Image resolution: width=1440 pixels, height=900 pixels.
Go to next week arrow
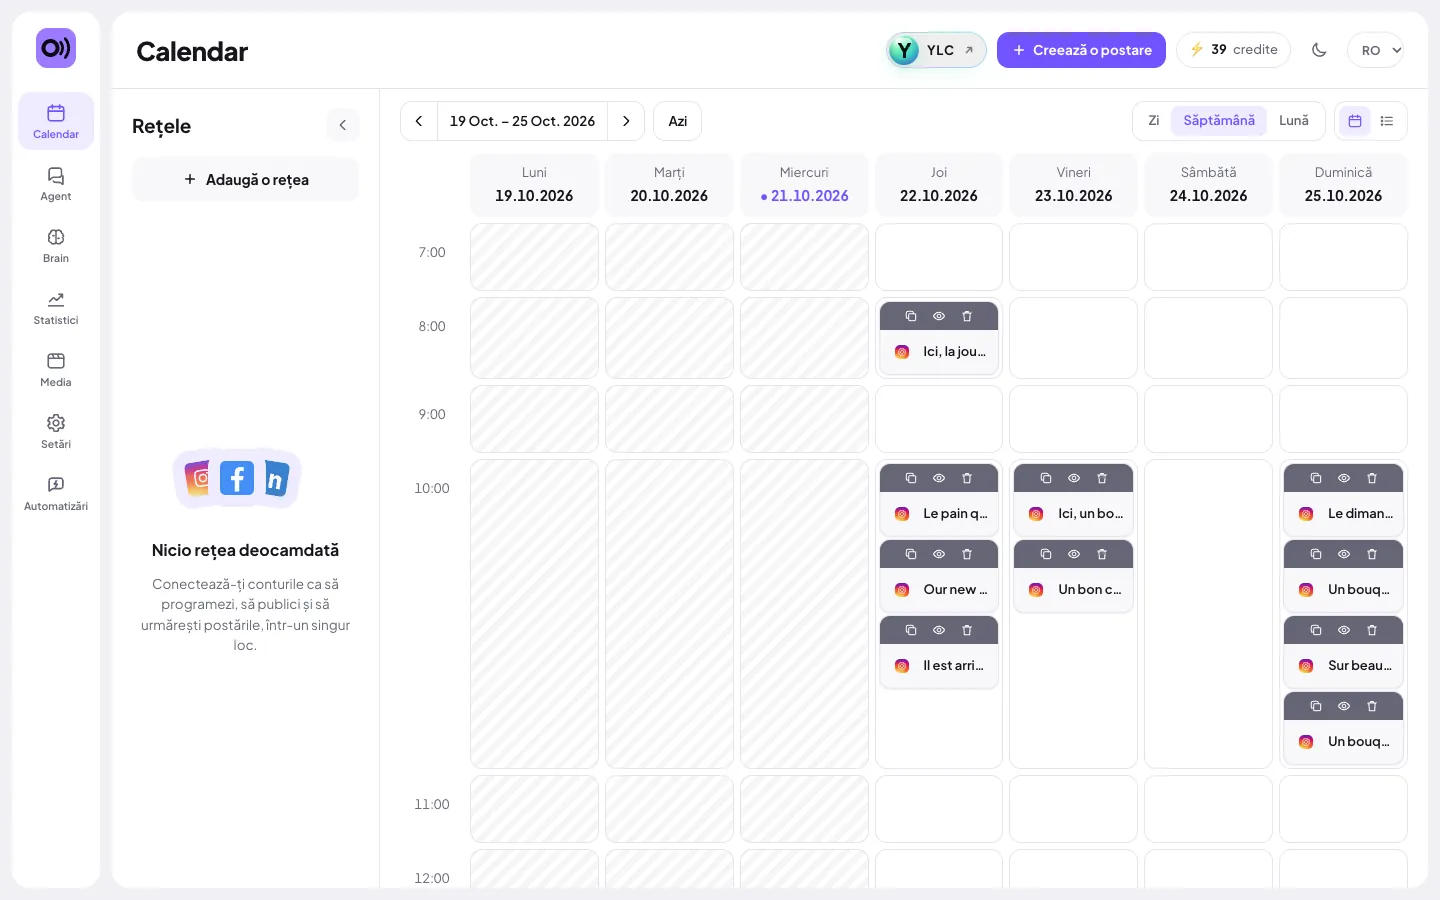626,121
